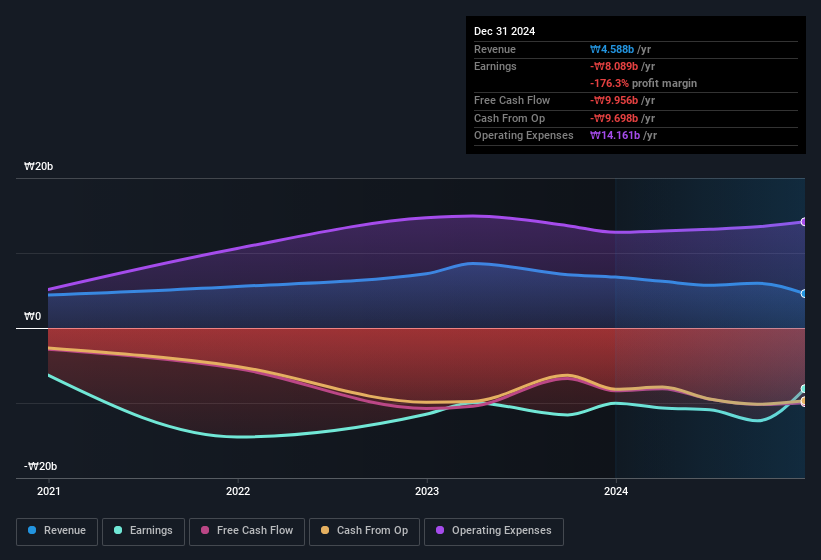Select the blue Revenue endpoint marker
The width and height of the screenshot is (821, 560).
click(804, 294)
